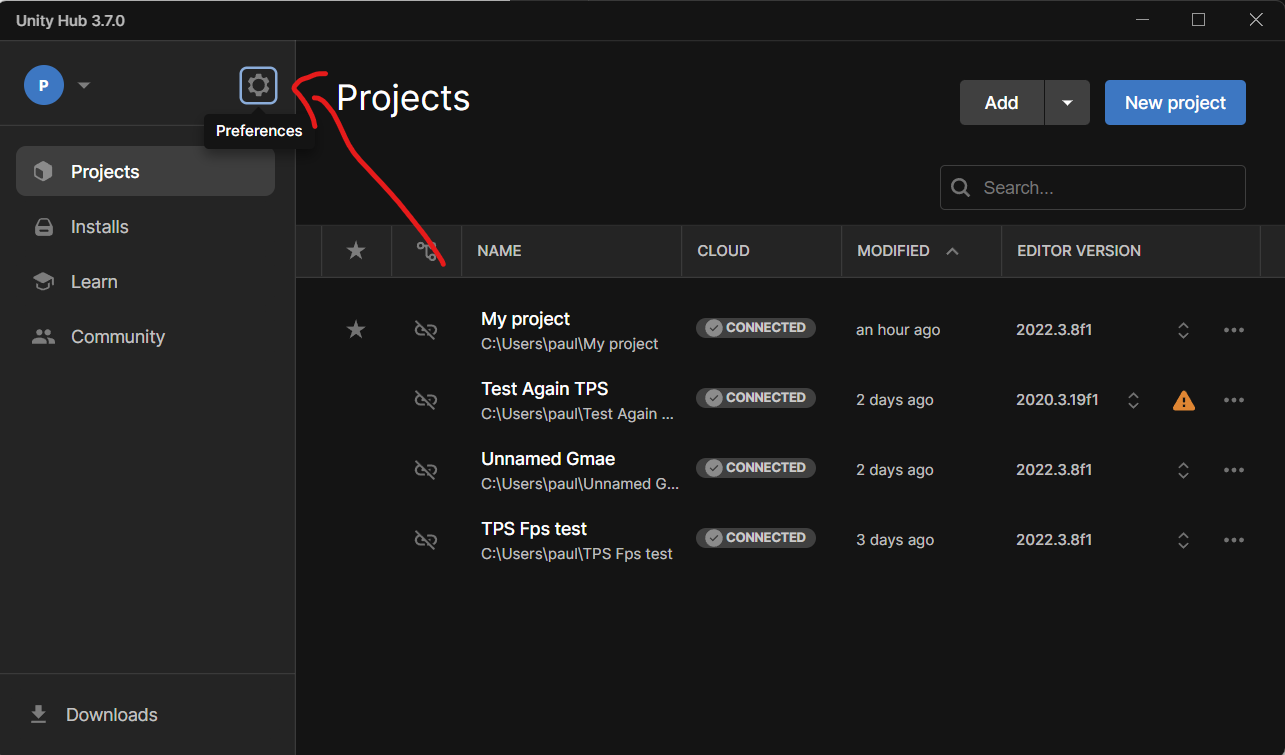Focus the project Search field
Screen dimensions: 1285x755
tap(1093, 188)
